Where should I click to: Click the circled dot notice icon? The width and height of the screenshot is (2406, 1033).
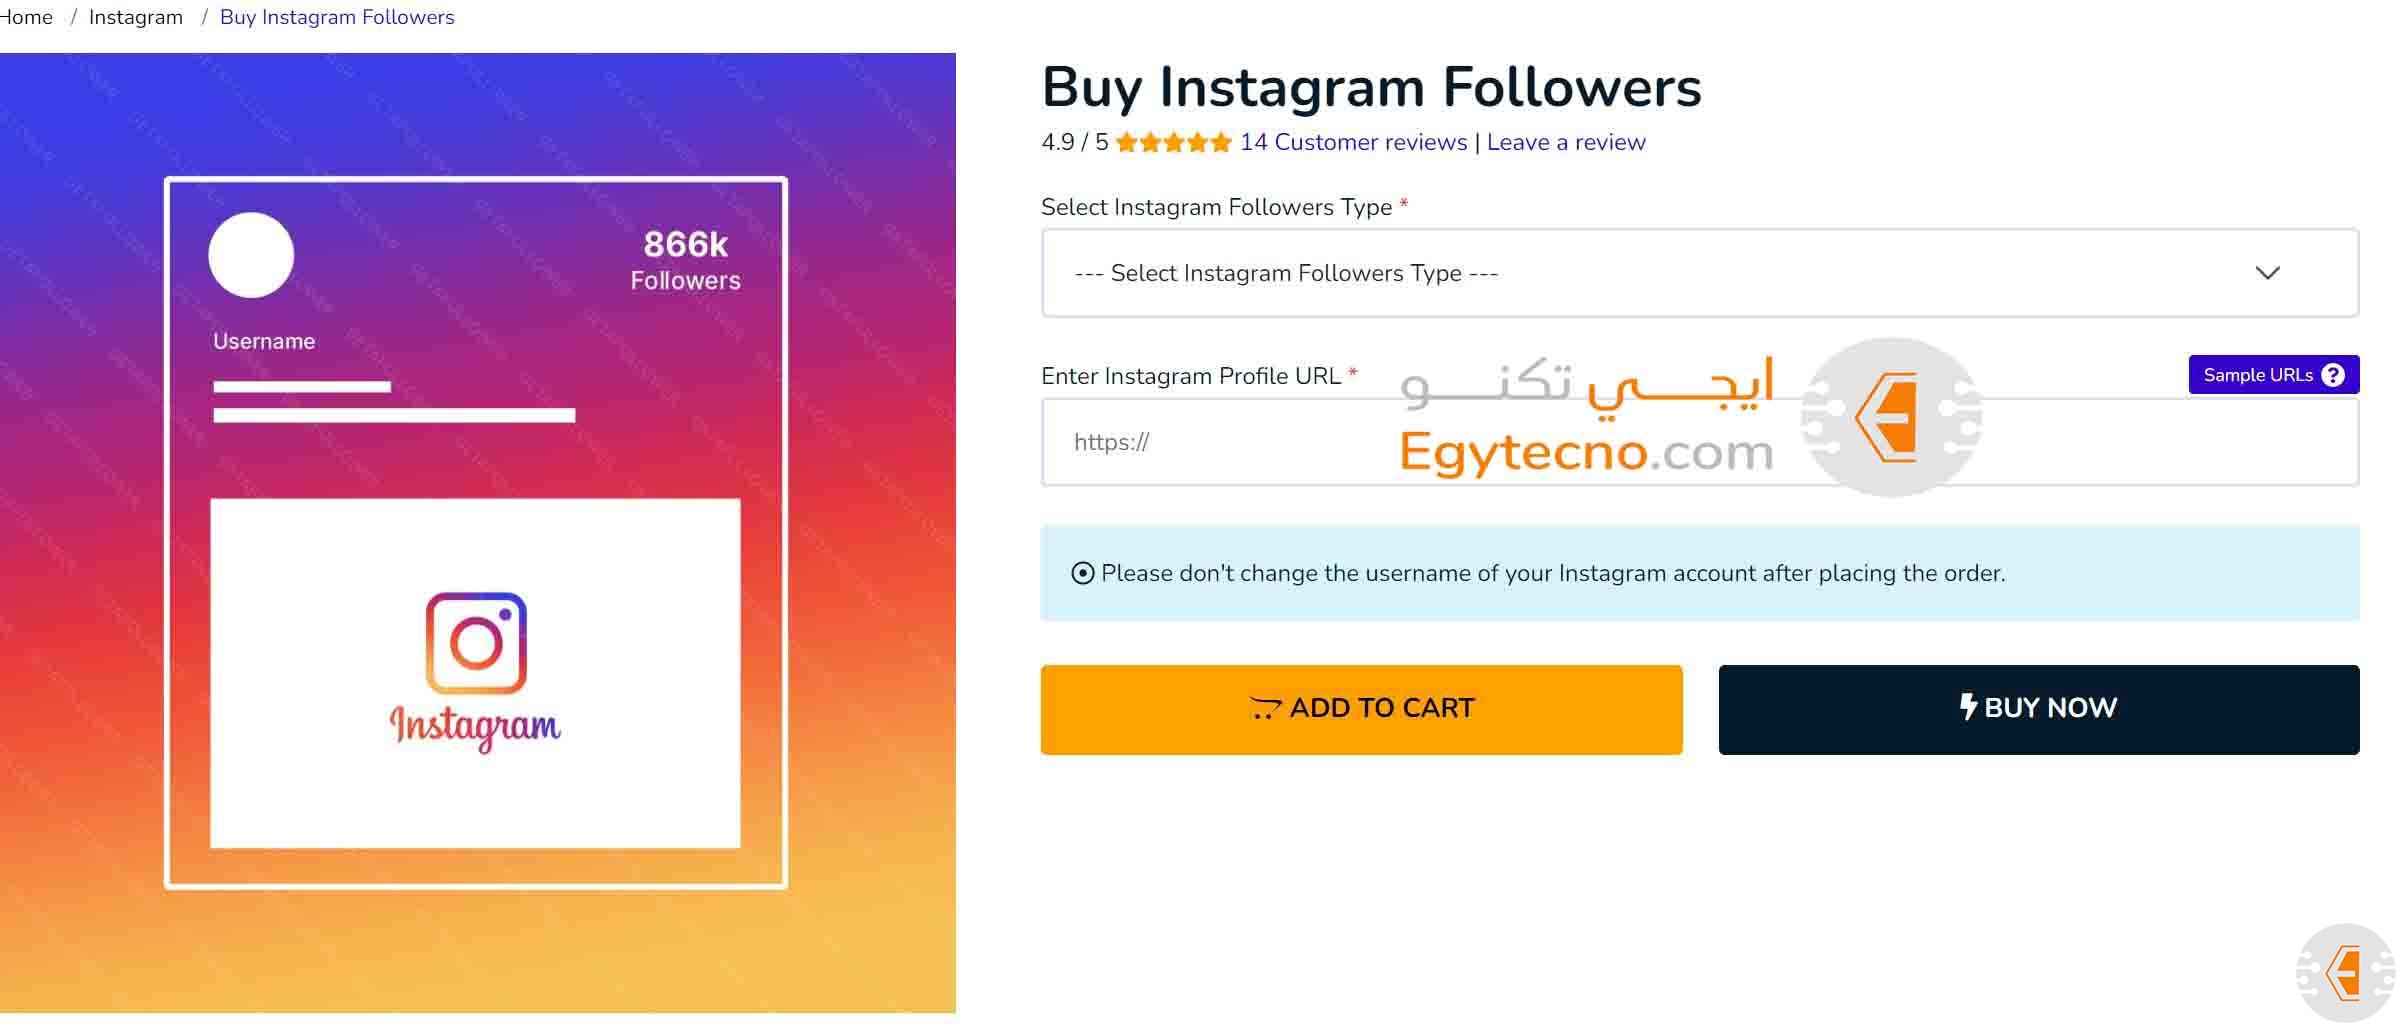pos(1082,574)
